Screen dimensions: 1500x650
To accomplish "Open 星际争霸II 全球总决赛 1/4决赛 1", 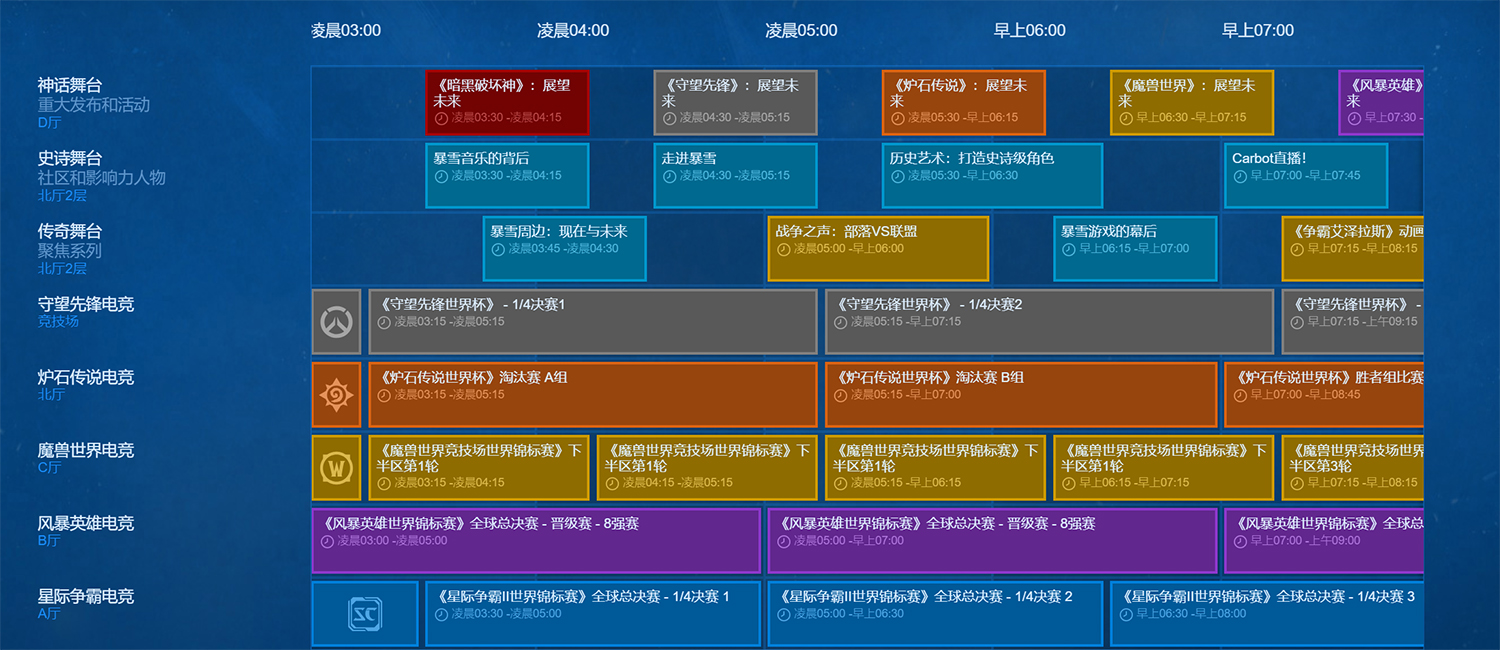I will pos(593,614).
